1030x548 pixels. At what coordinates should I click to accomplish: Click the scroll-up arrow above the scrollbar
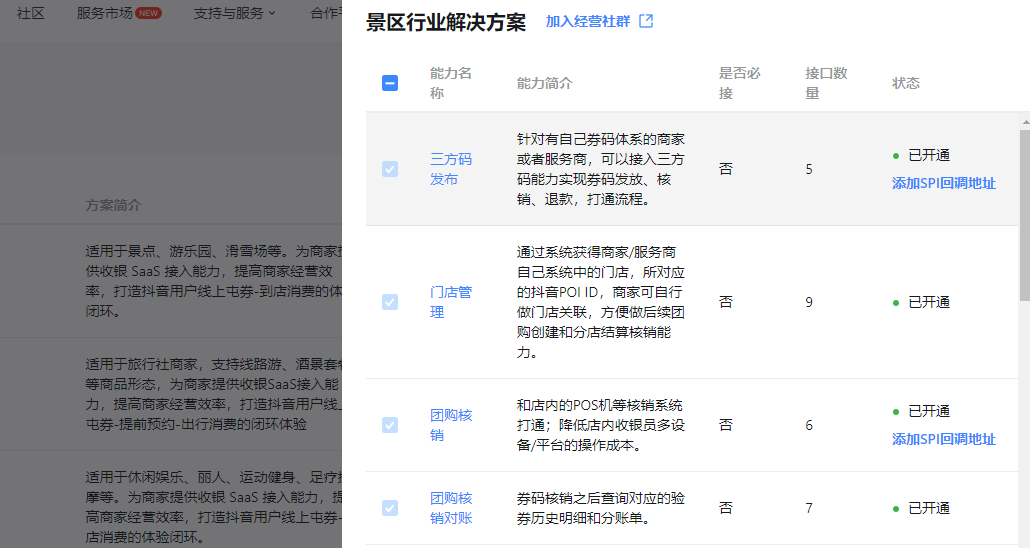(x=1024, y=121)
